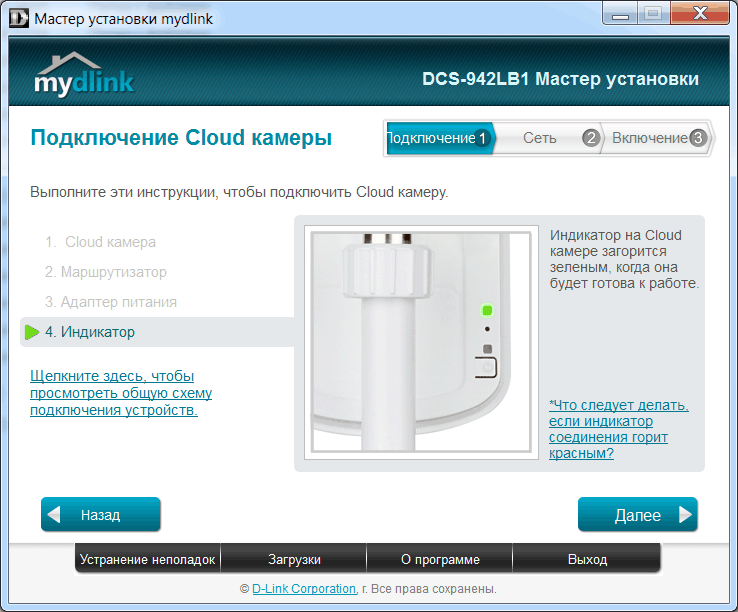Click the green arrow beside Индикатор

[32, 332]
